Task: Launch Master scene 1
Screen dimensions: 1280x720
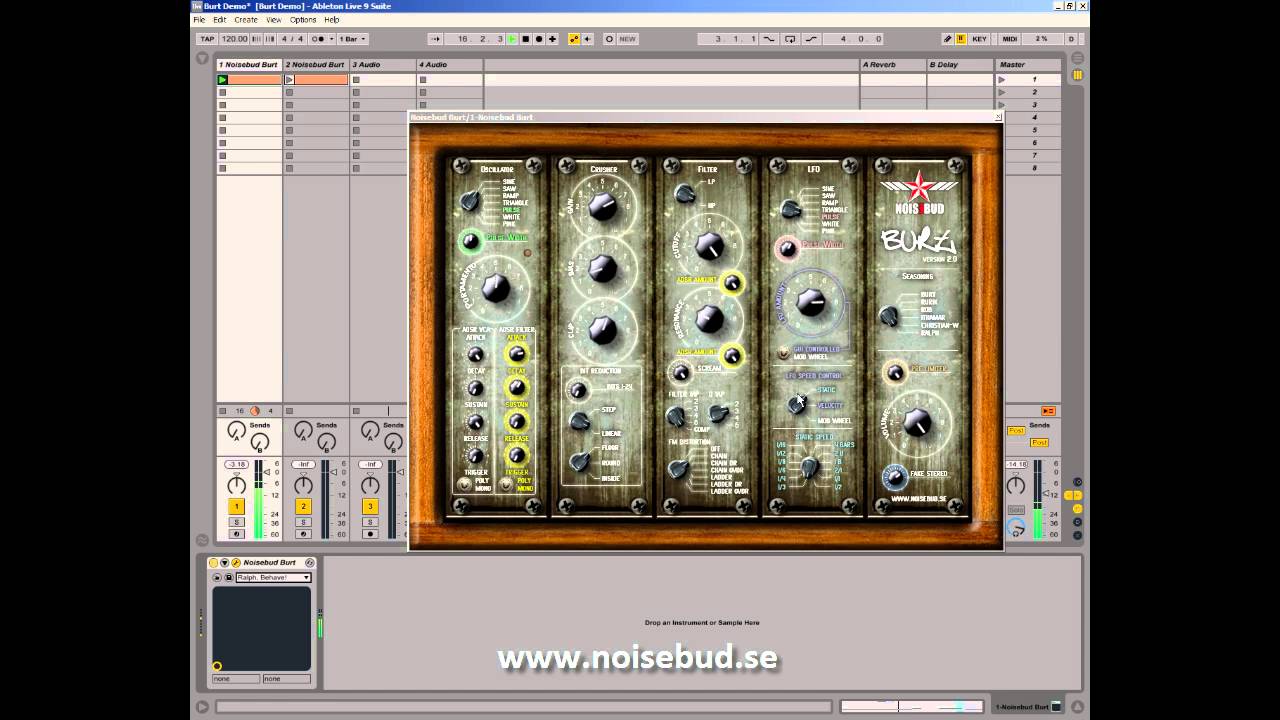Action: (x=1002, y=79)
